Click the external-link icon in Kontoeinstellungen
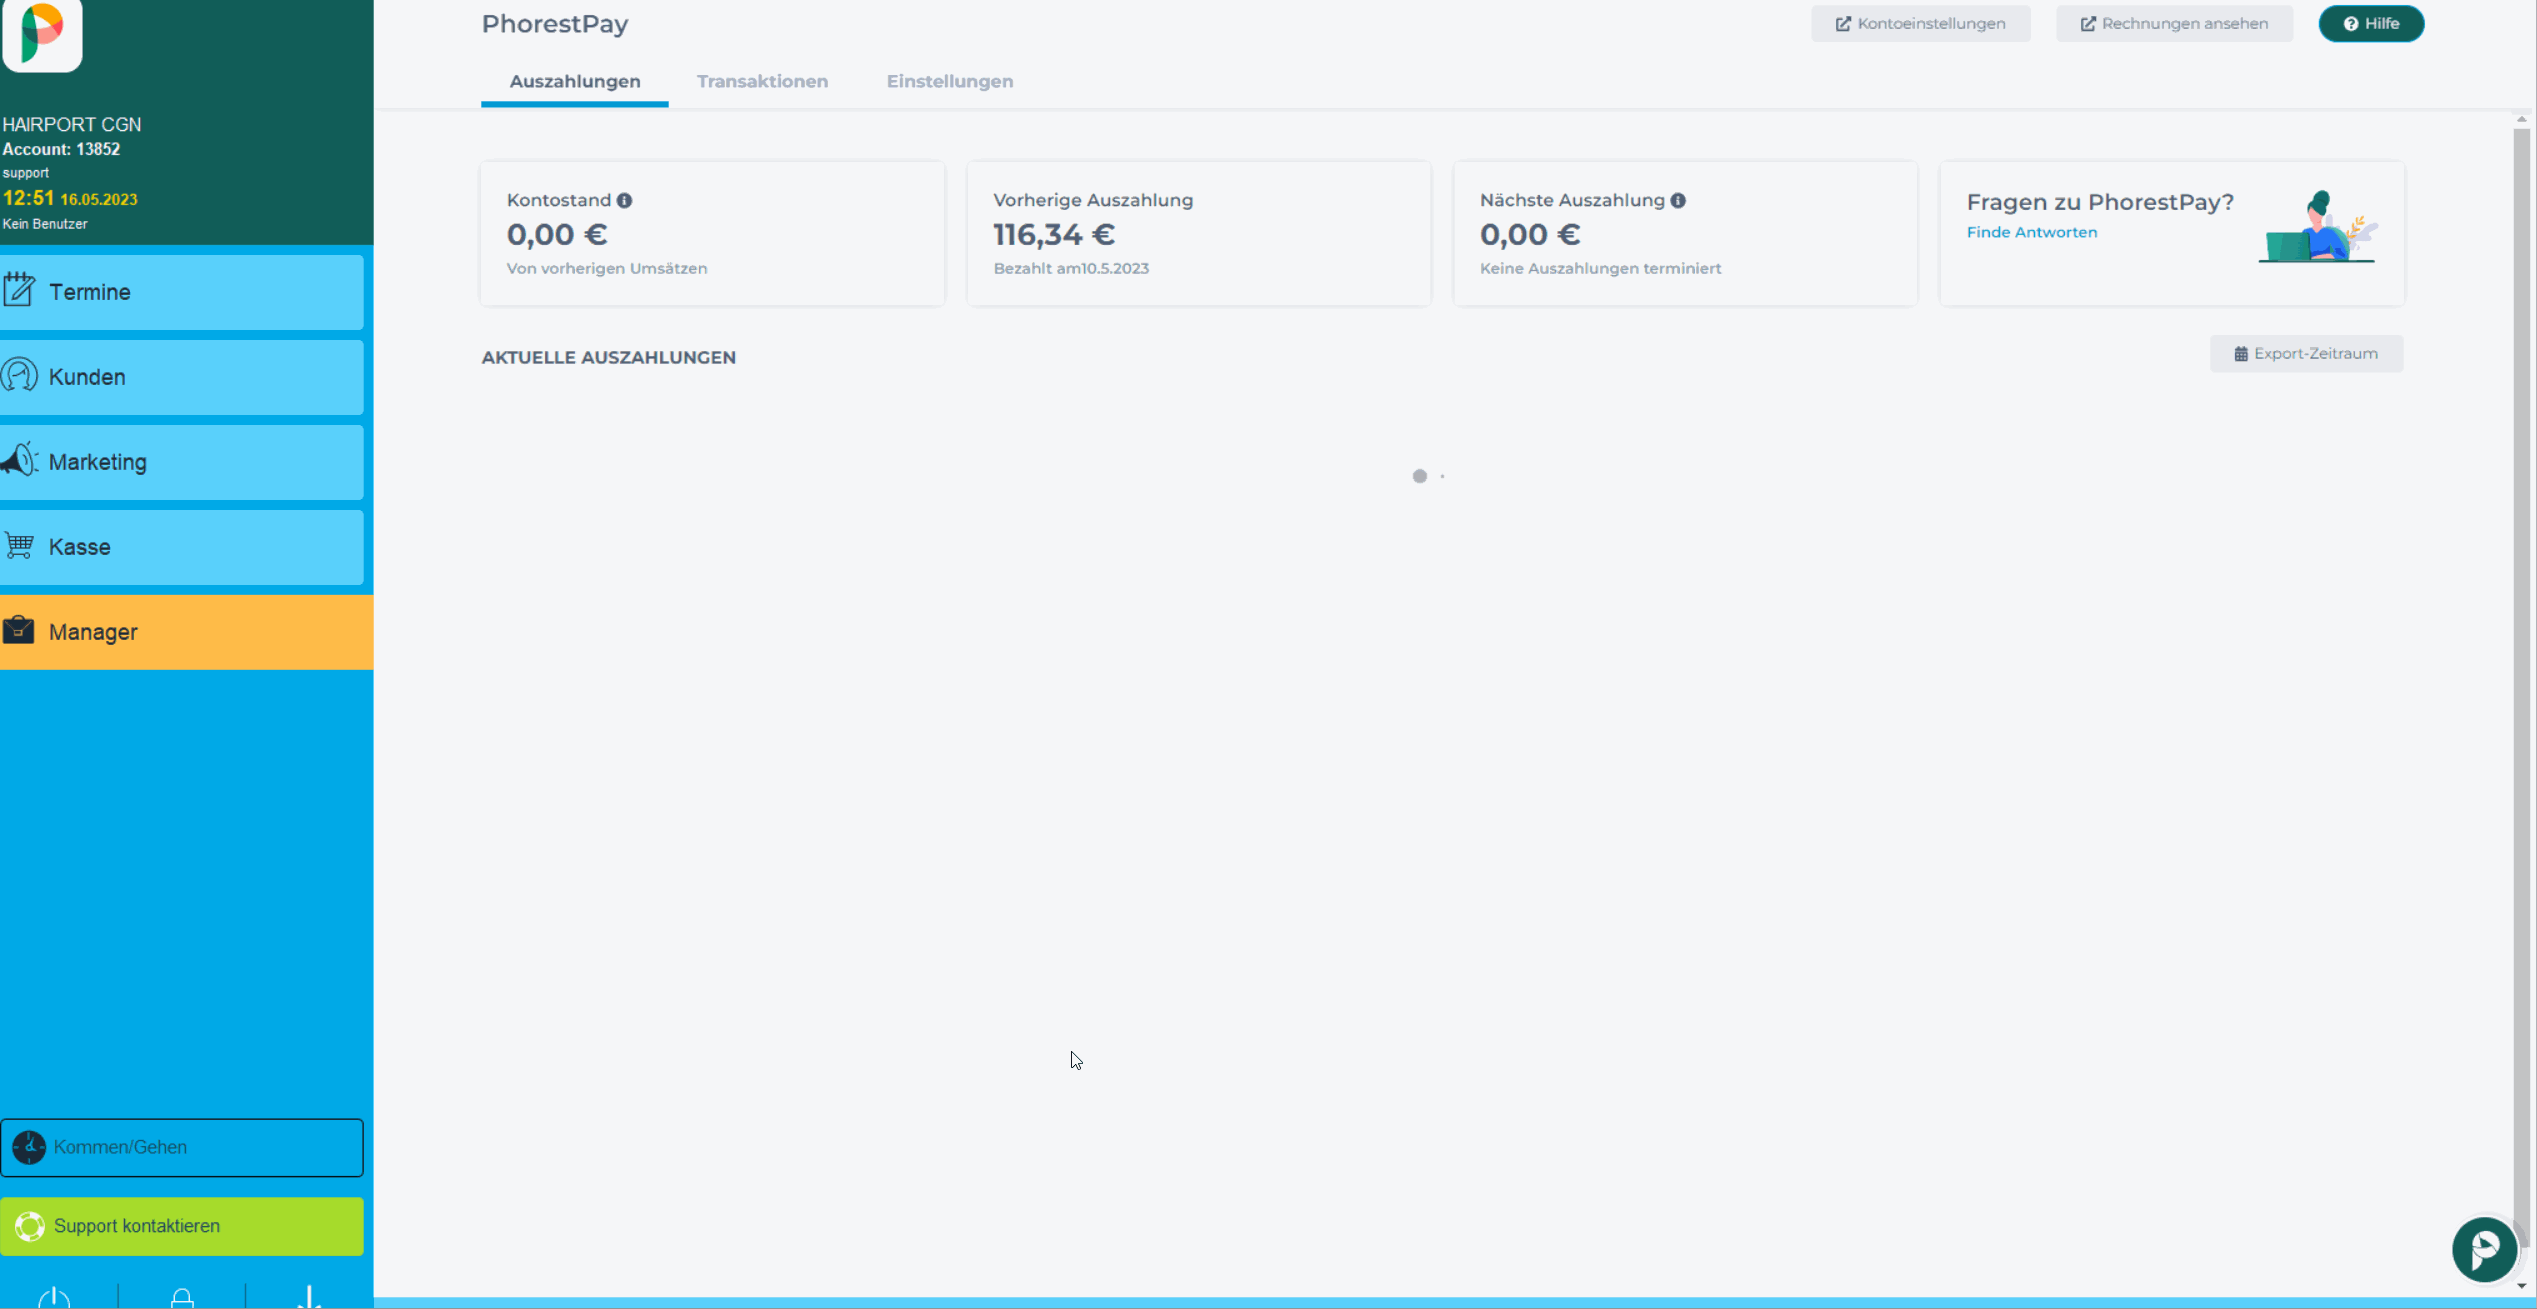Image resolution: width=2537 pixels, height=1309 pixels. [x=1843, y=24]
